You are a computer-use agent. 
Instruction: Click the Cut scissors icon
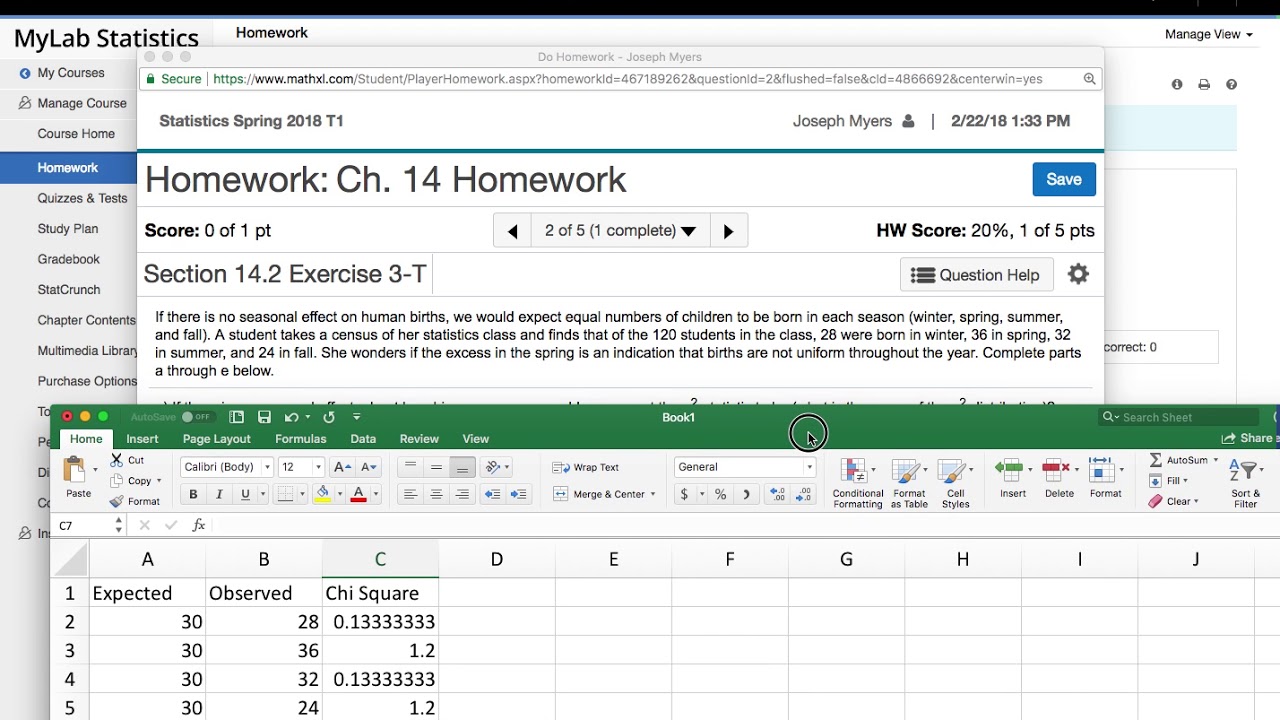(117, 460)
